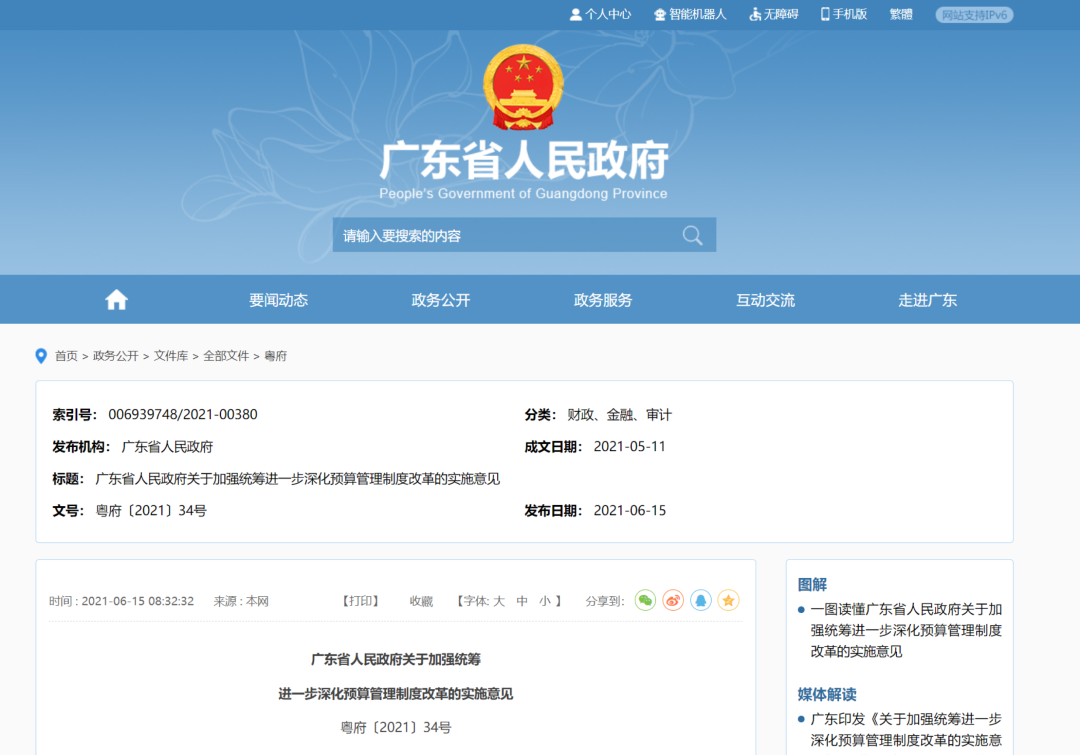The image size is (1080, 755).
Task: Share article via WeChat icon
Action: click(x=645, y=601)
